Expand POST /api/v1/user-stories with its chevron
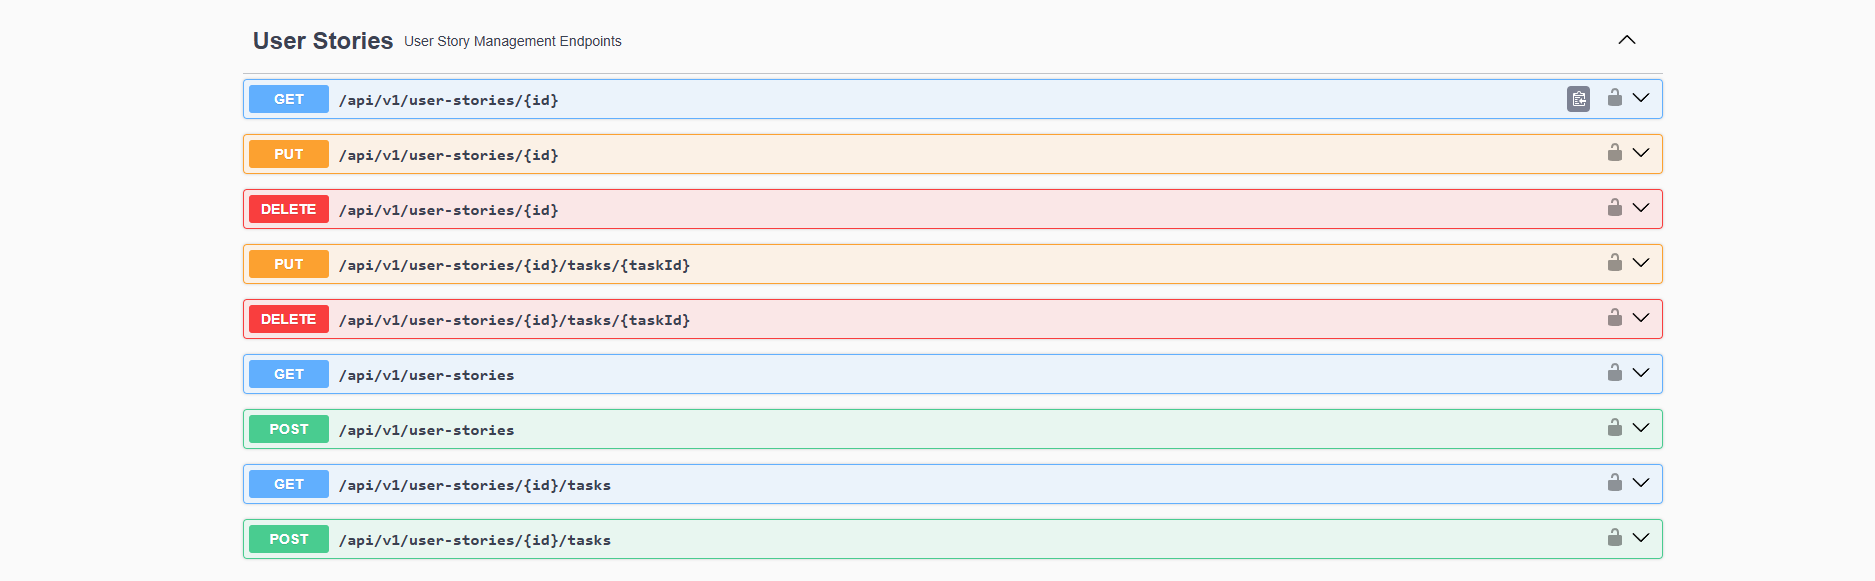This screenshot has width=1875, height=581. [x=1641, y=428]
